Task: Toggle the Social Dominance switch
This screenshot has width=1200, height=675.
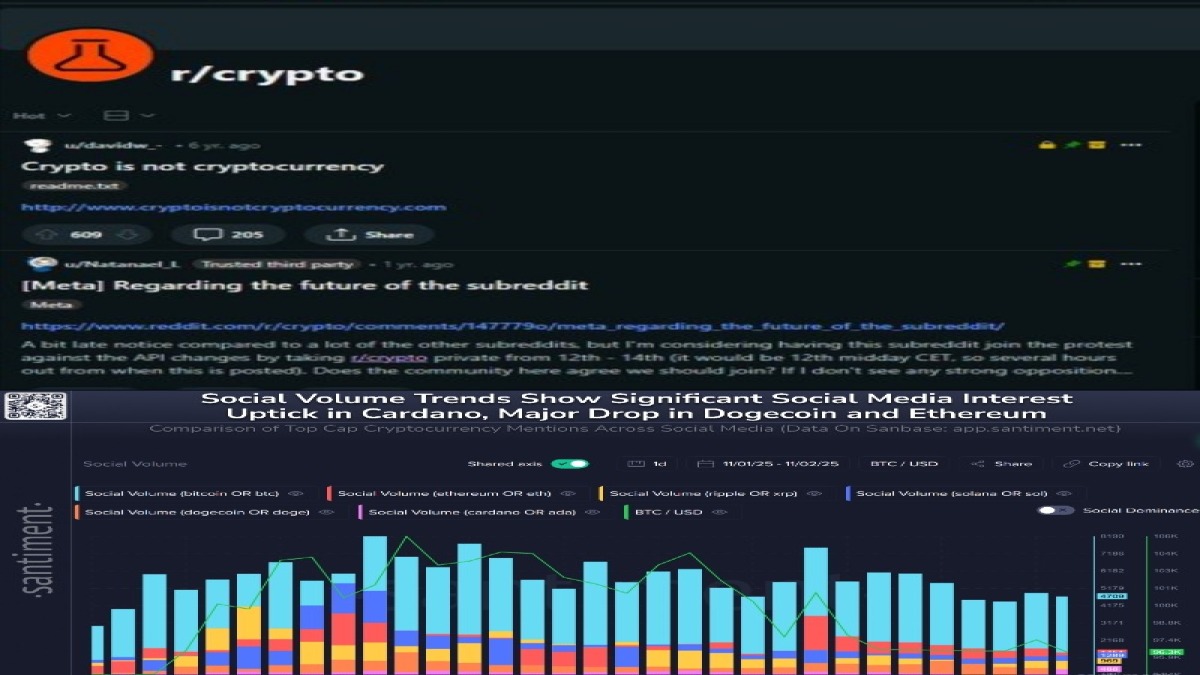Action: 1056,510
